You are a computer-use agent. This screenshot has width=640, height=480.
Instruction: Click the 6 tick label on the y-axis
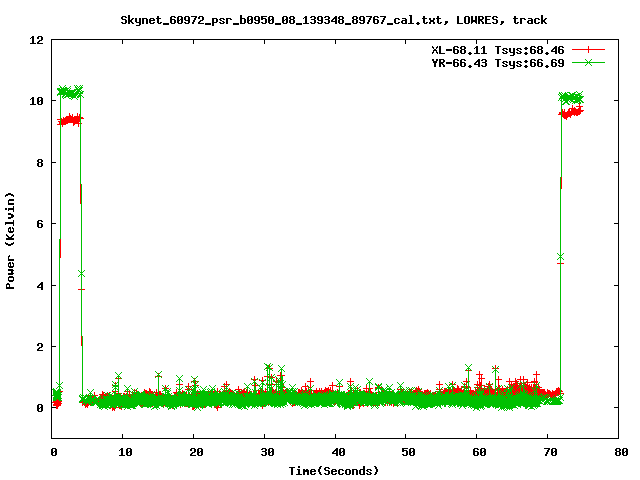coord(40,224)
